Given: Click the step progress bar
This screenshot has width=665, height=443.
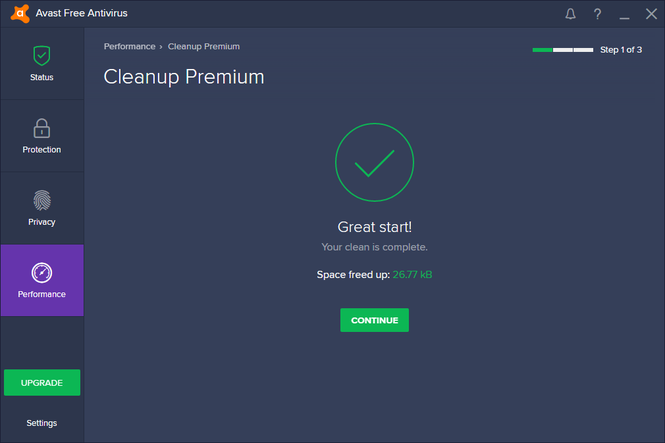Looking at the screenshot, I should tap(563, 50).
